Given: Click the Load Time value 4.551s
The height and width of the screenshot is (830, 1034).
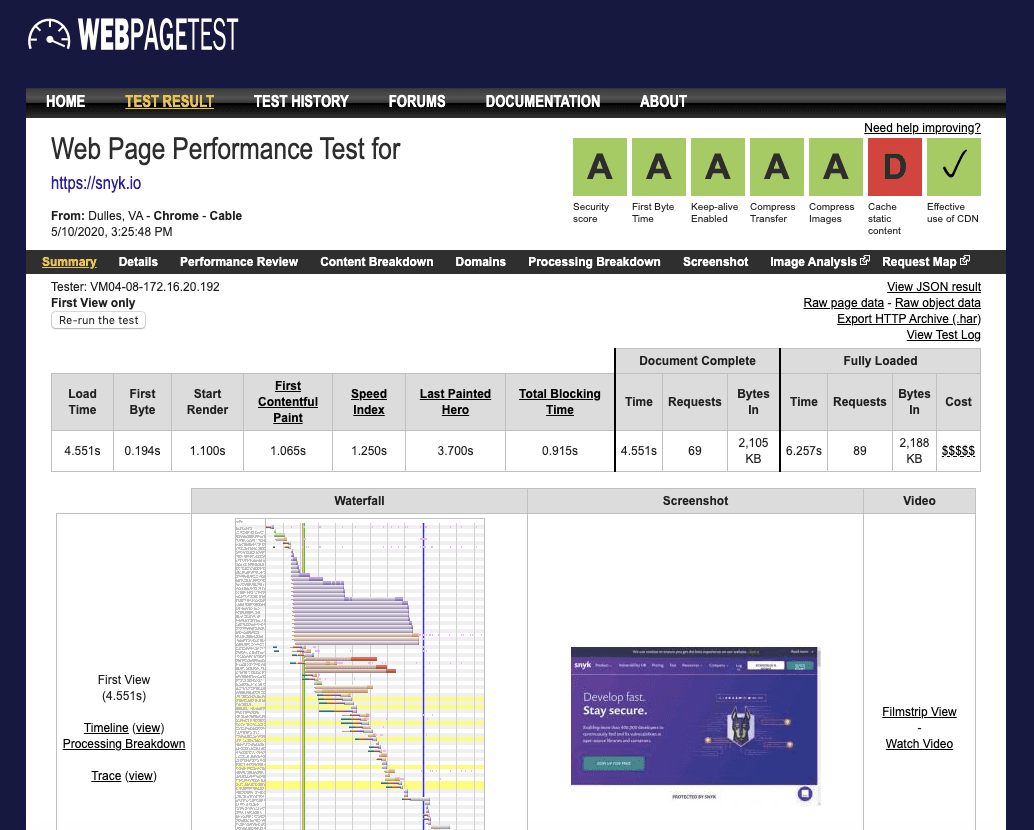Looking at the screenshot, I should click(82, 451).
